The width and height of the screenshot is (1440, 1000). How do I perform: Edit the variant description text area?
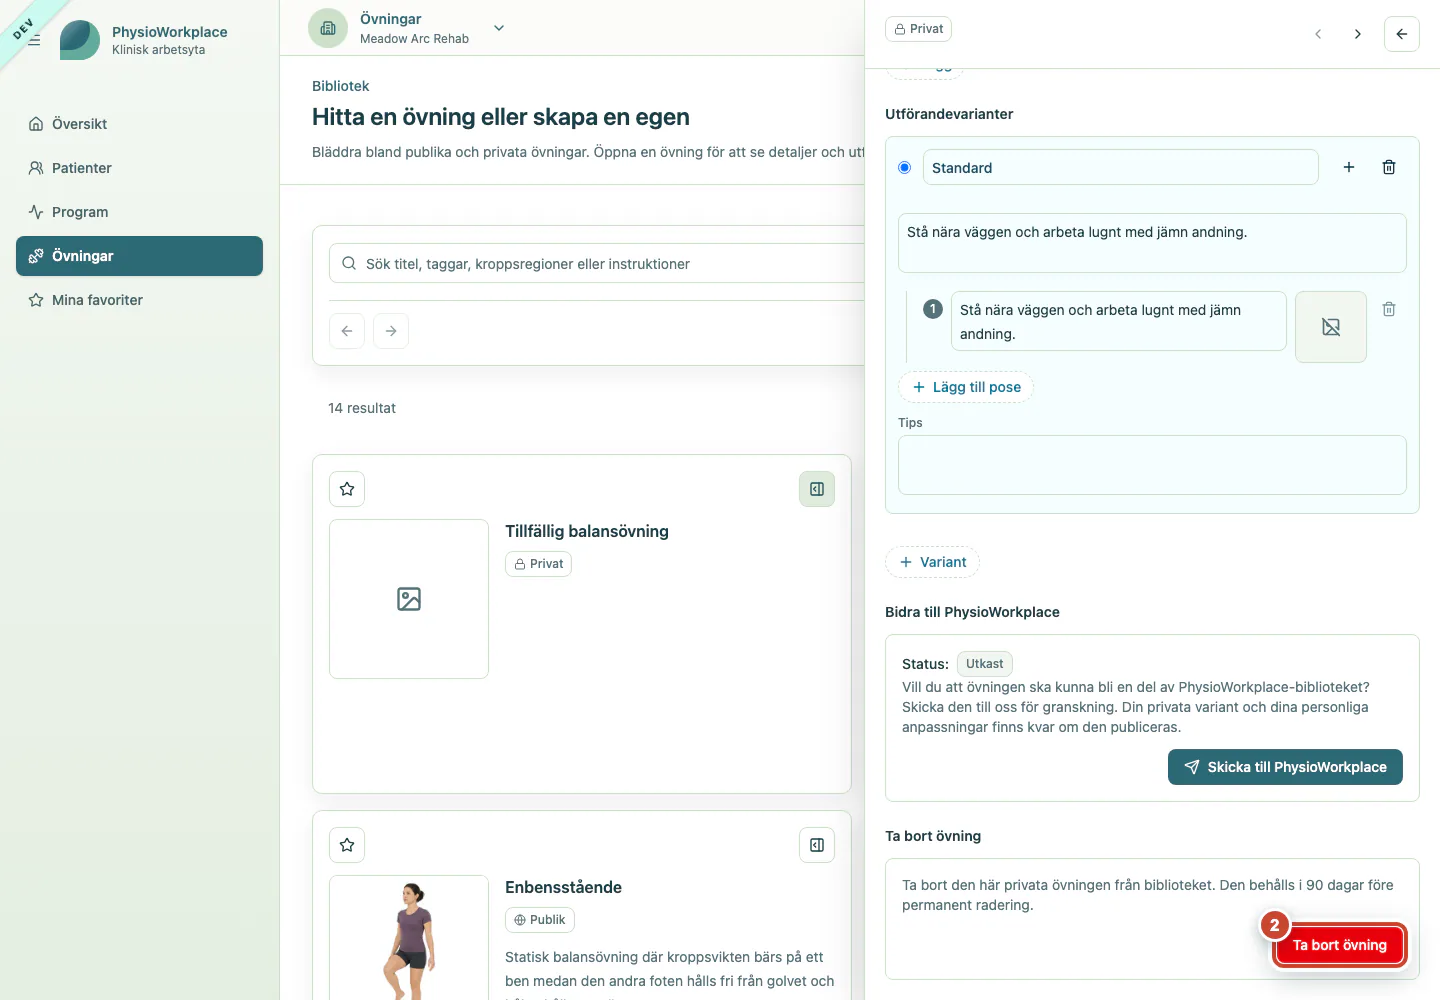pos(1152,243)
